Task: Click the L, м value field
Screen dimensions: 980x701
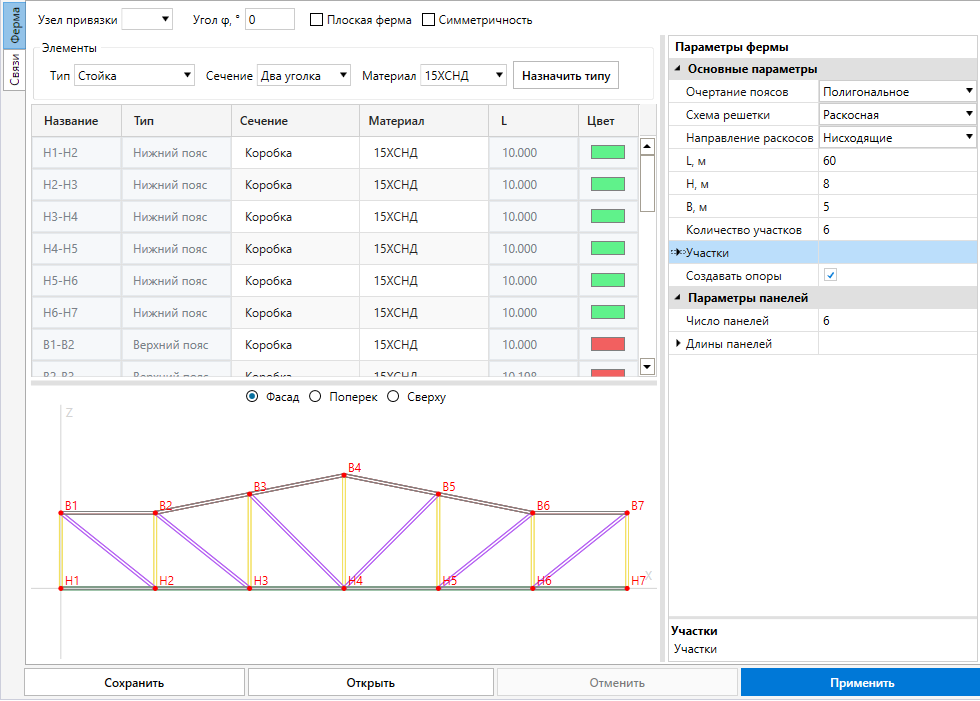Action: pos(898,161)
